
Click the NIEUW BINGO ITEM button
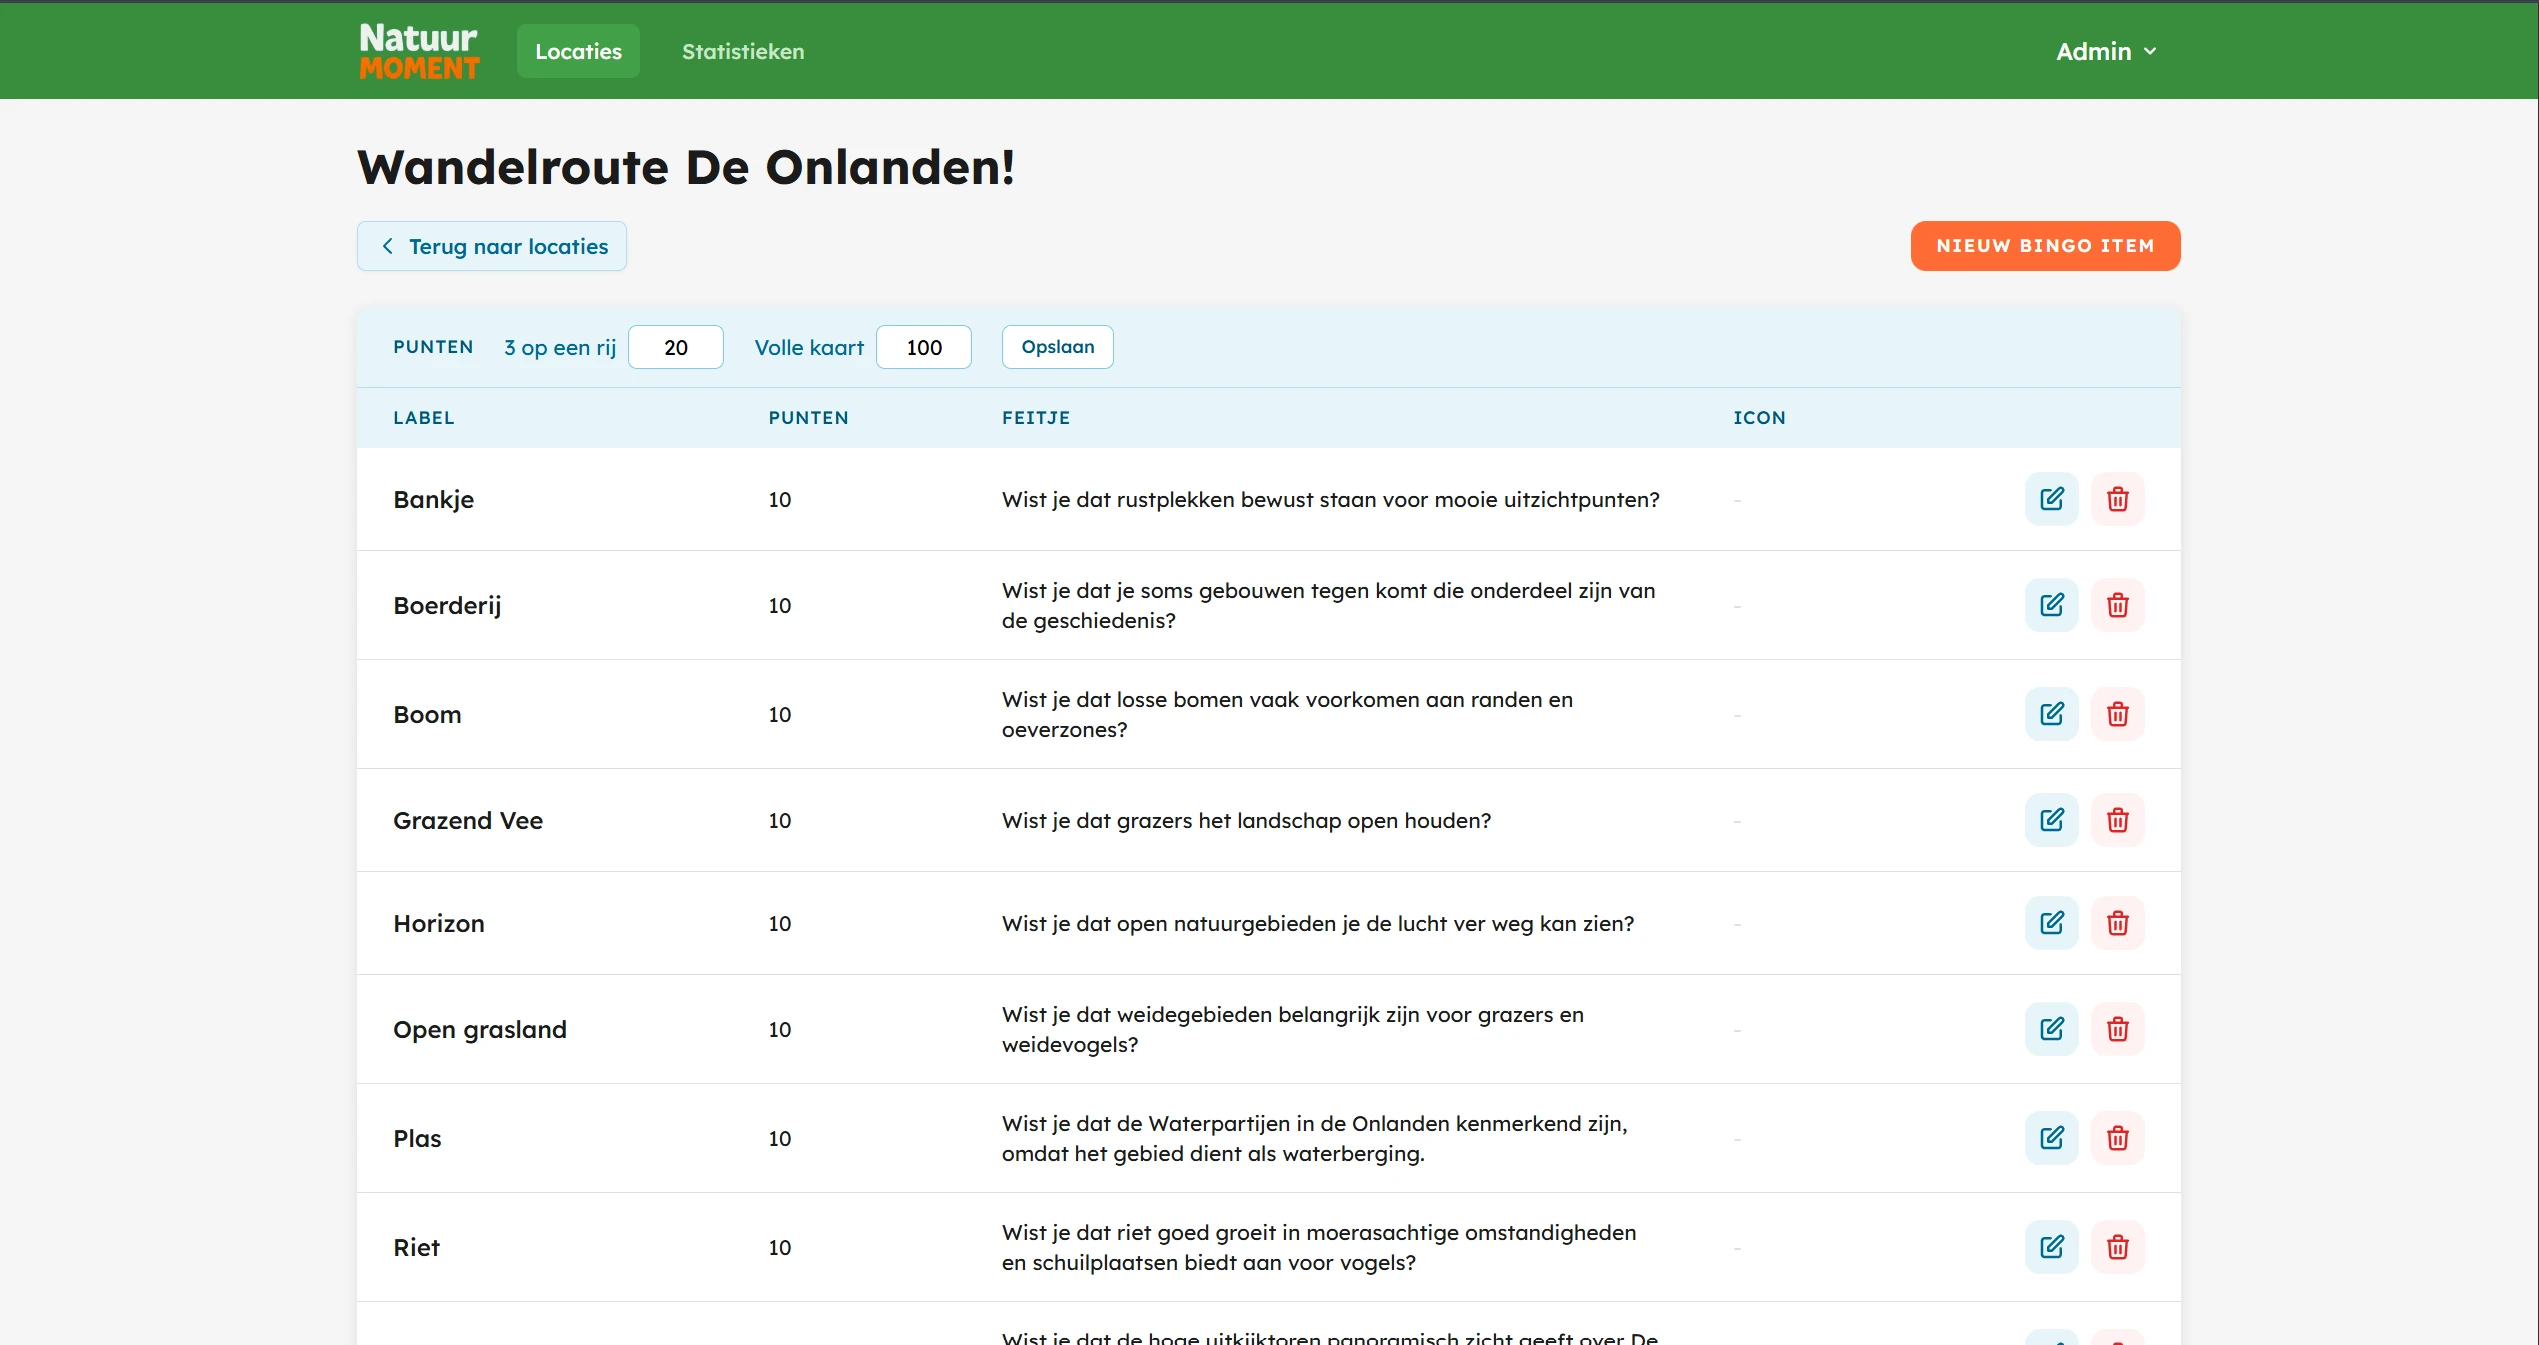tap(2045, 246)
